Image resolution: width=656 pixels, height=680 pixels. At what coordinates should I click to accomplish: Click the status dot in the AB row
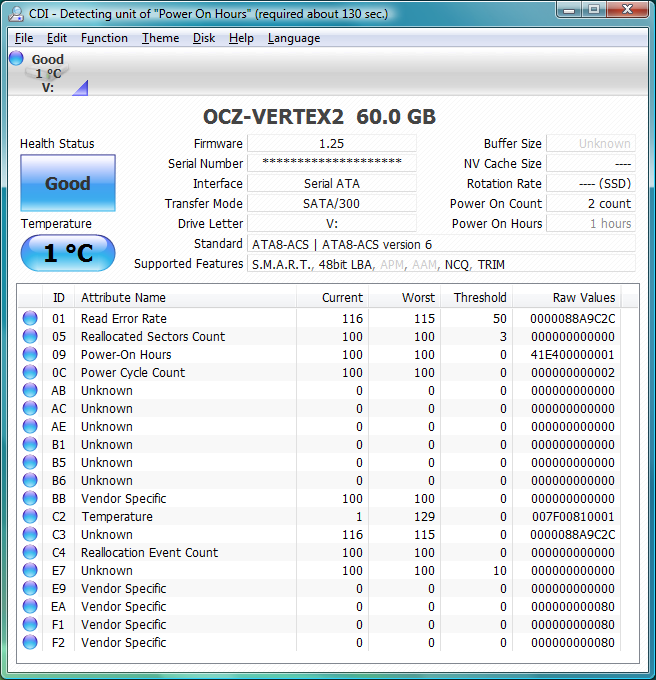click(x=30, y=390)
